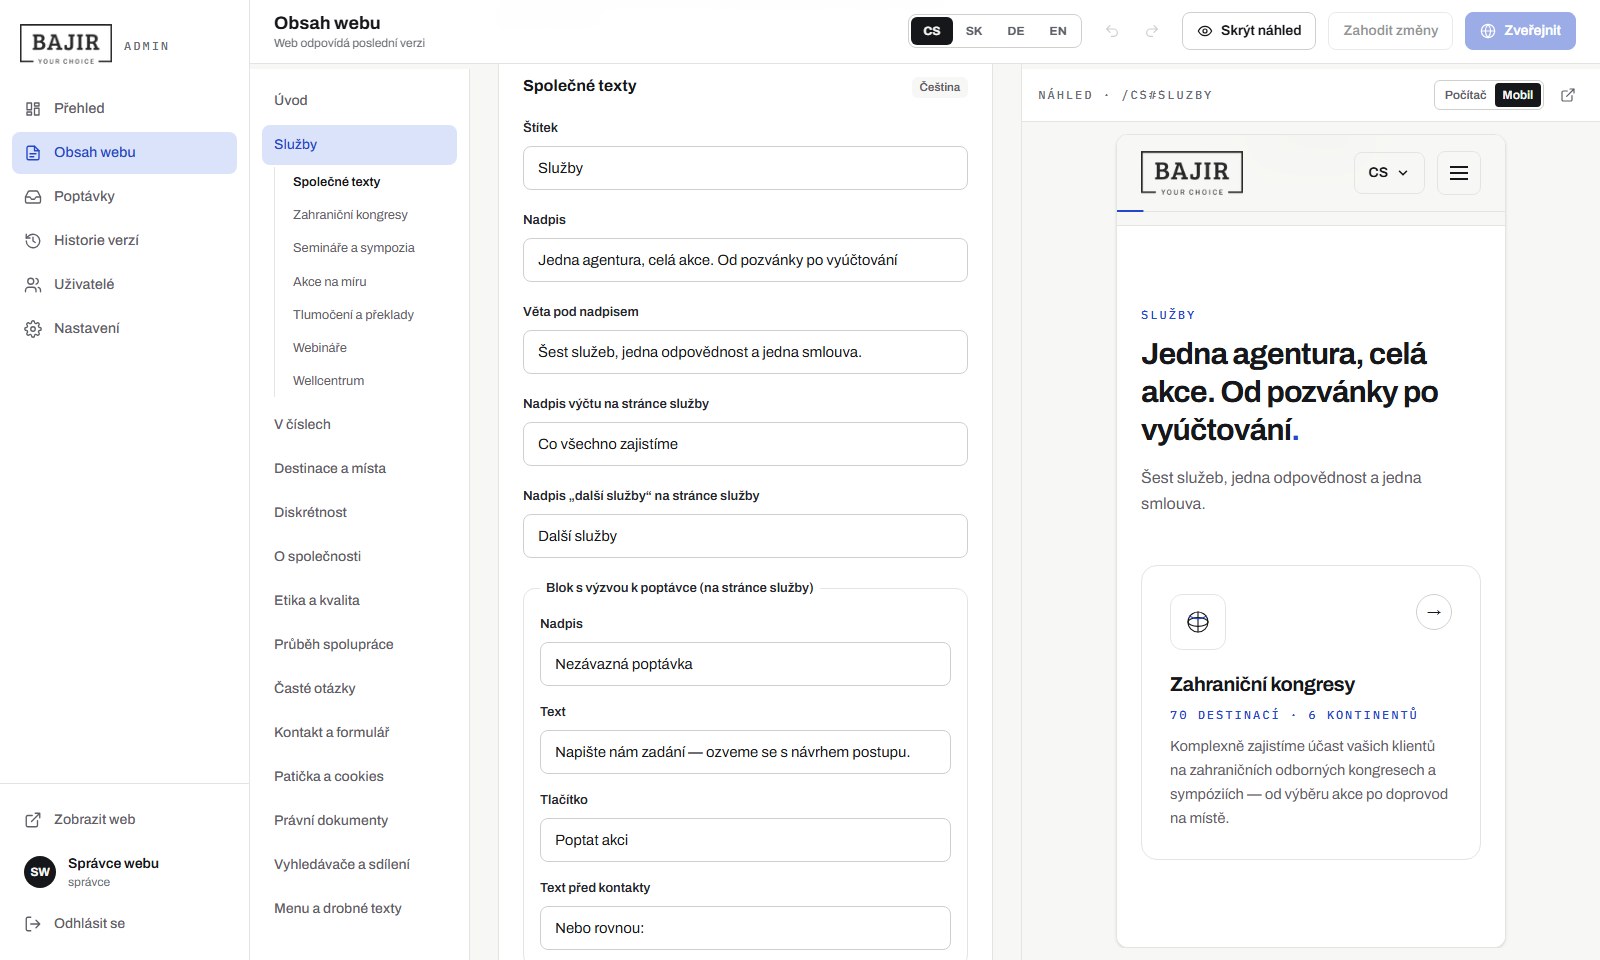
Task: Click the BAJIR logo in preview
Action: pos(1192,173)
